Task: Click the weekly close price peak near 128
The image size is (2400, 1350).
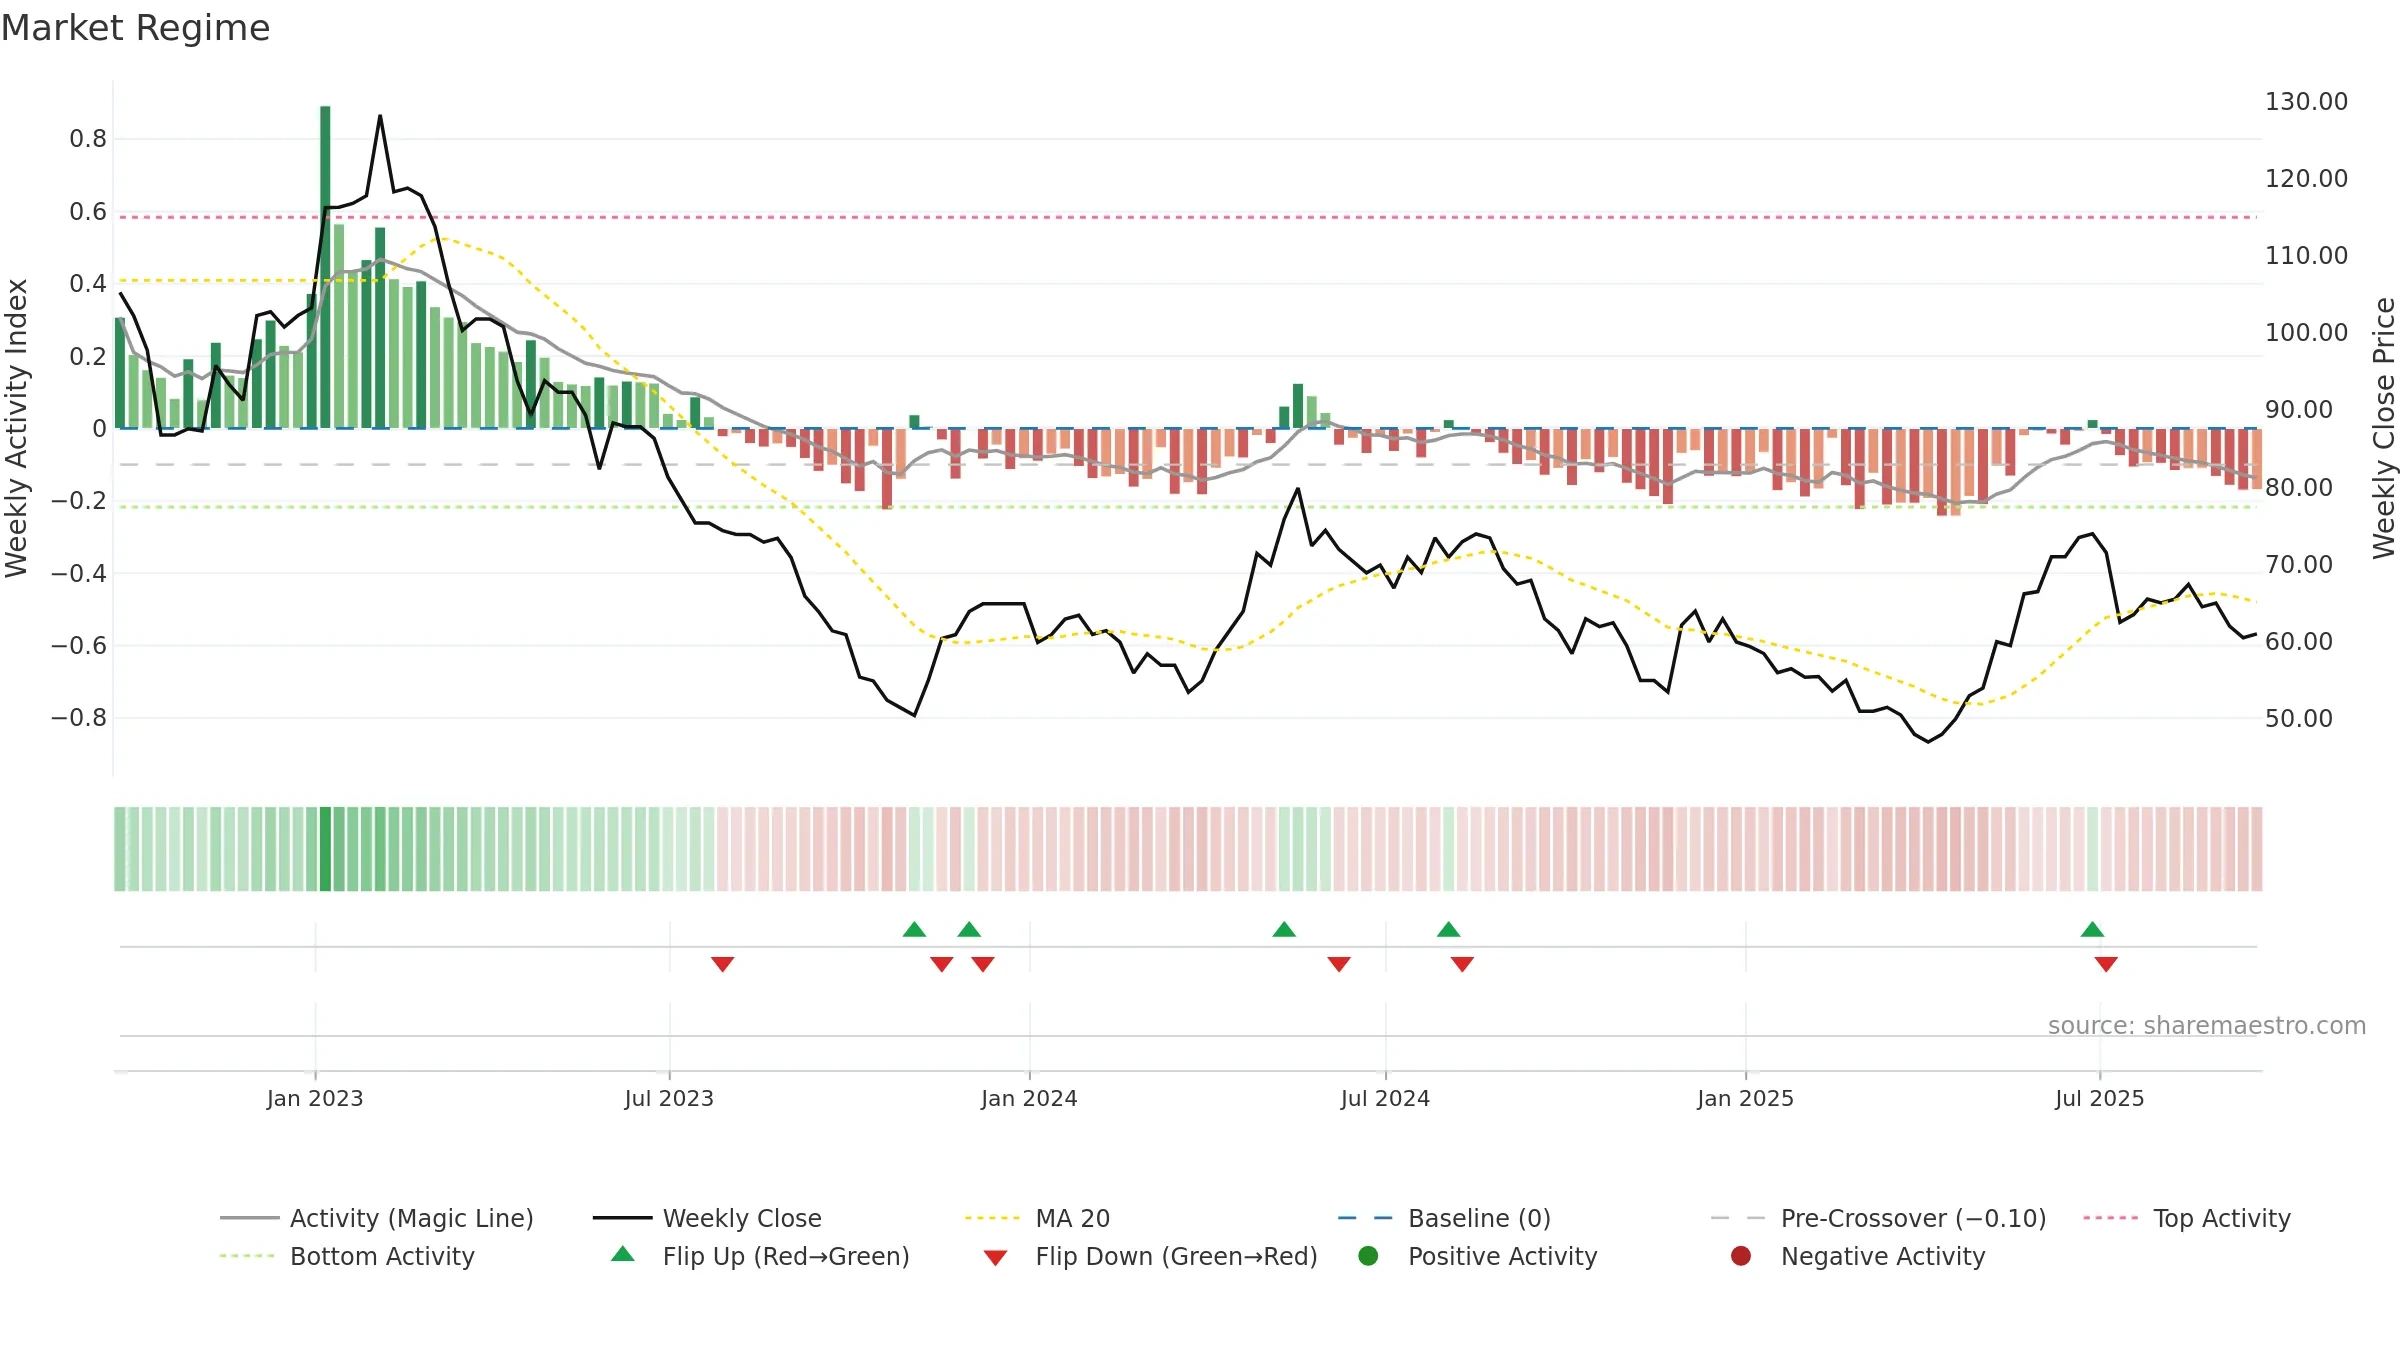Action: (380, 116)
